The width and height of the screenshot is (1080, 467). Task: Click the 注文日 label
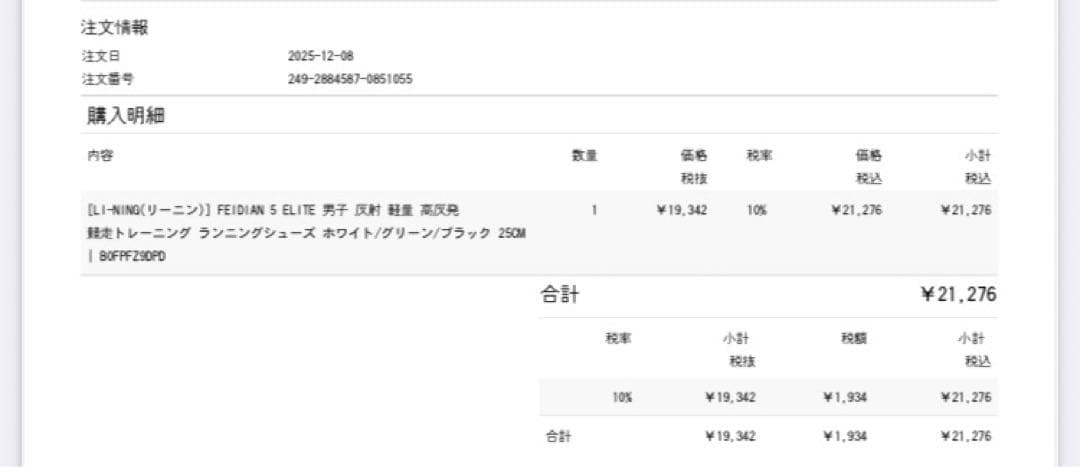pyautogui.click(x=101, y=56)
